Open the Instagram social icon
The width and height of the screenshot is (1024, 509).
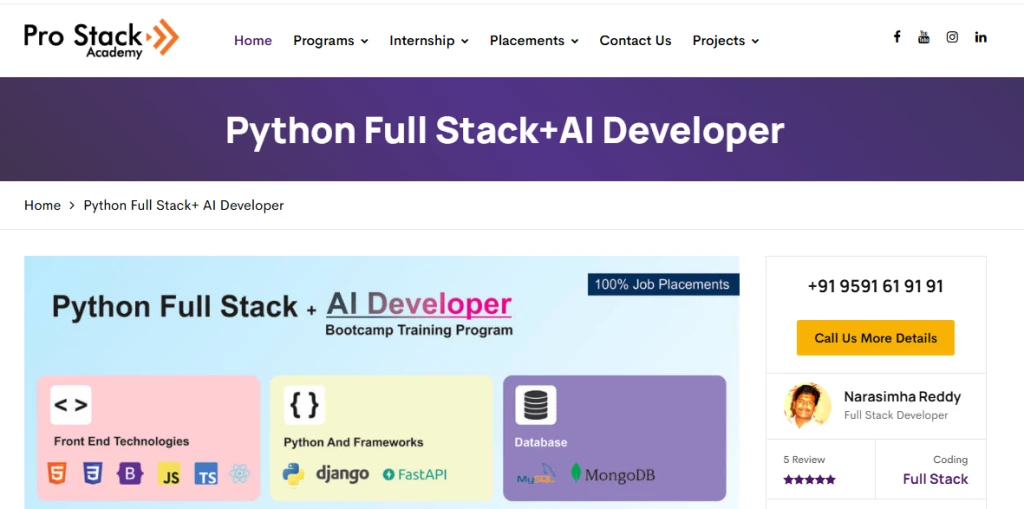click(x=952, y=37)
